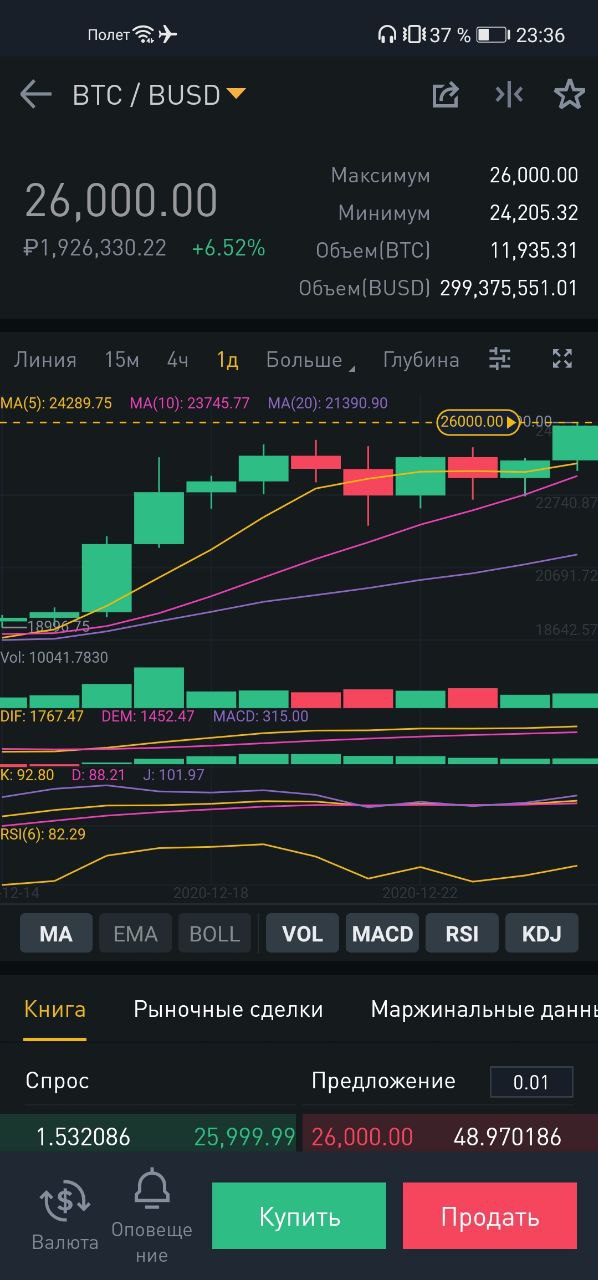598x1280 pixels.
Task: Tap the share icon in the header
Action: (x=445, y=95)
